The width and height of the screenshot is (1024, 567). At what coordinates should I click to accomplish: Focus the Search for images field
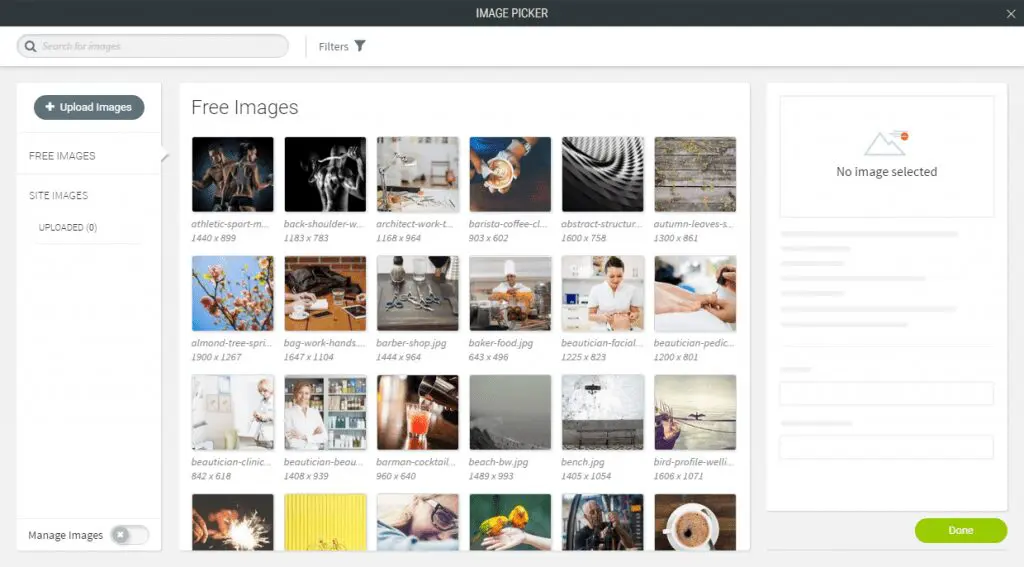(x=153, y=46)
